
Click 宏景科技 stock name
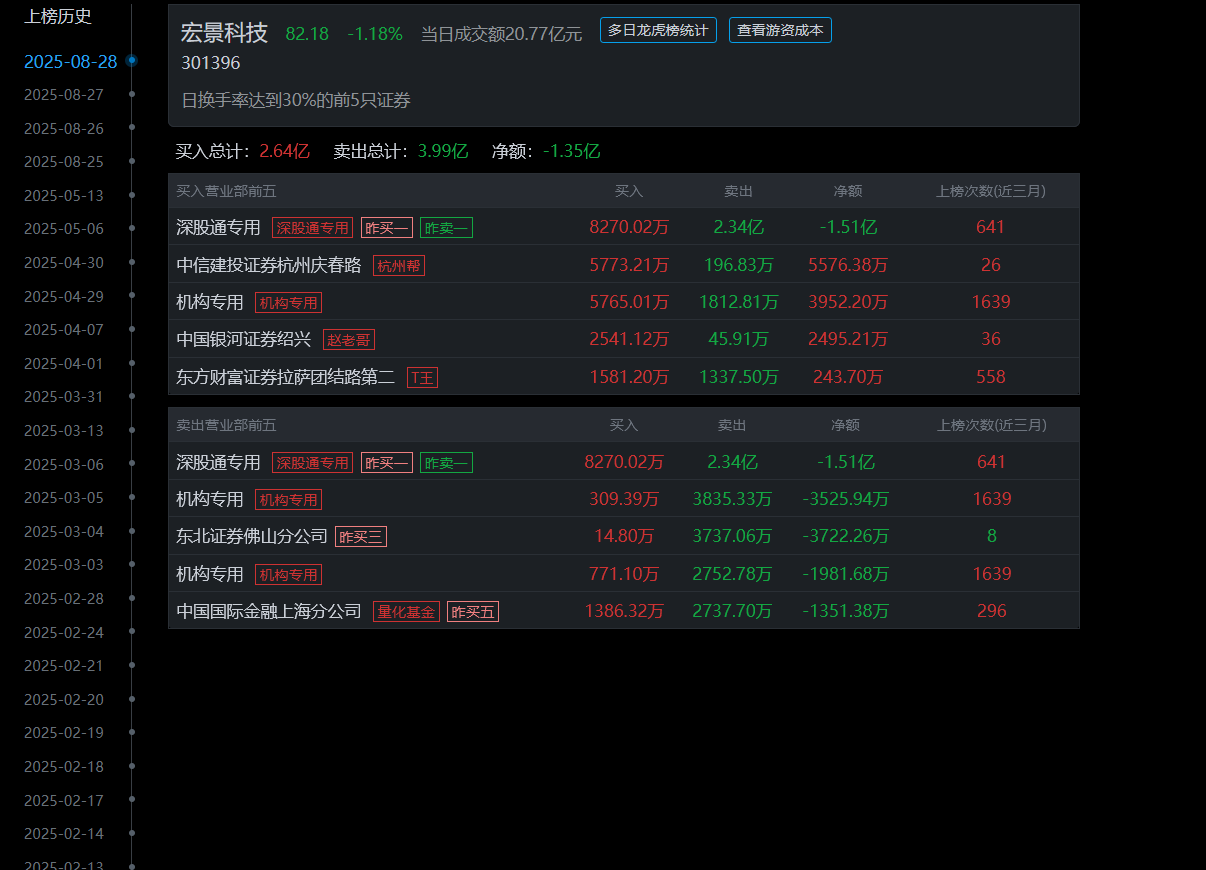point(224,33)
